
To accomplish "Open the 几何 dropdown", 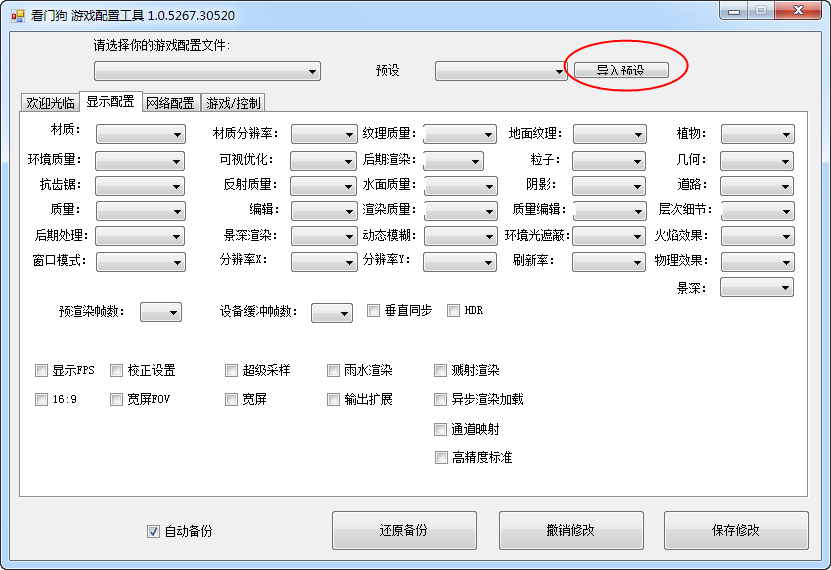I will pyautogui.click(x=757, y=161).
